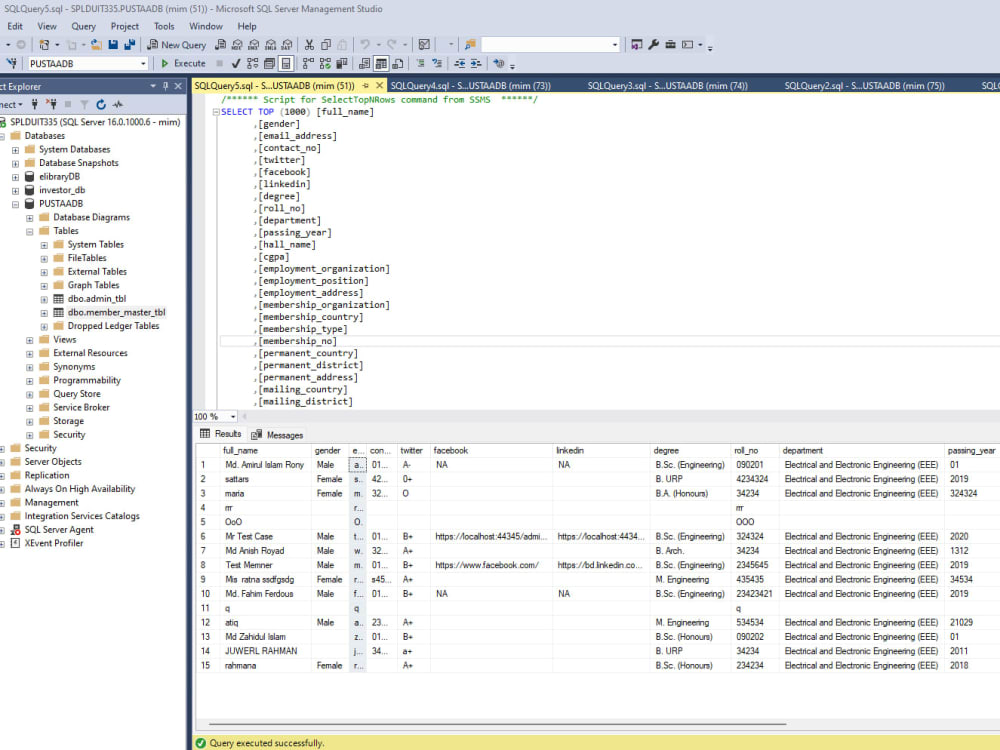
Task: Click the Parse checkmark icon
Action: [x=236, y=63]
